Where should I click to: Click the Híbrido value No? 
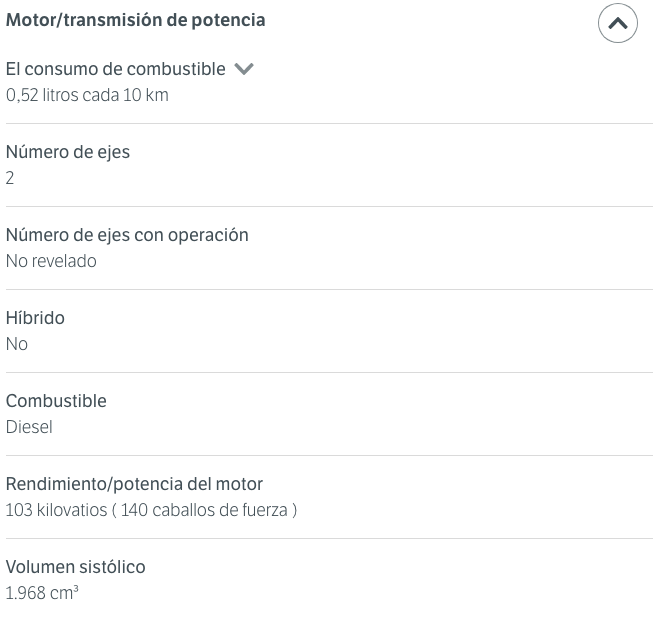coord(17,344)
